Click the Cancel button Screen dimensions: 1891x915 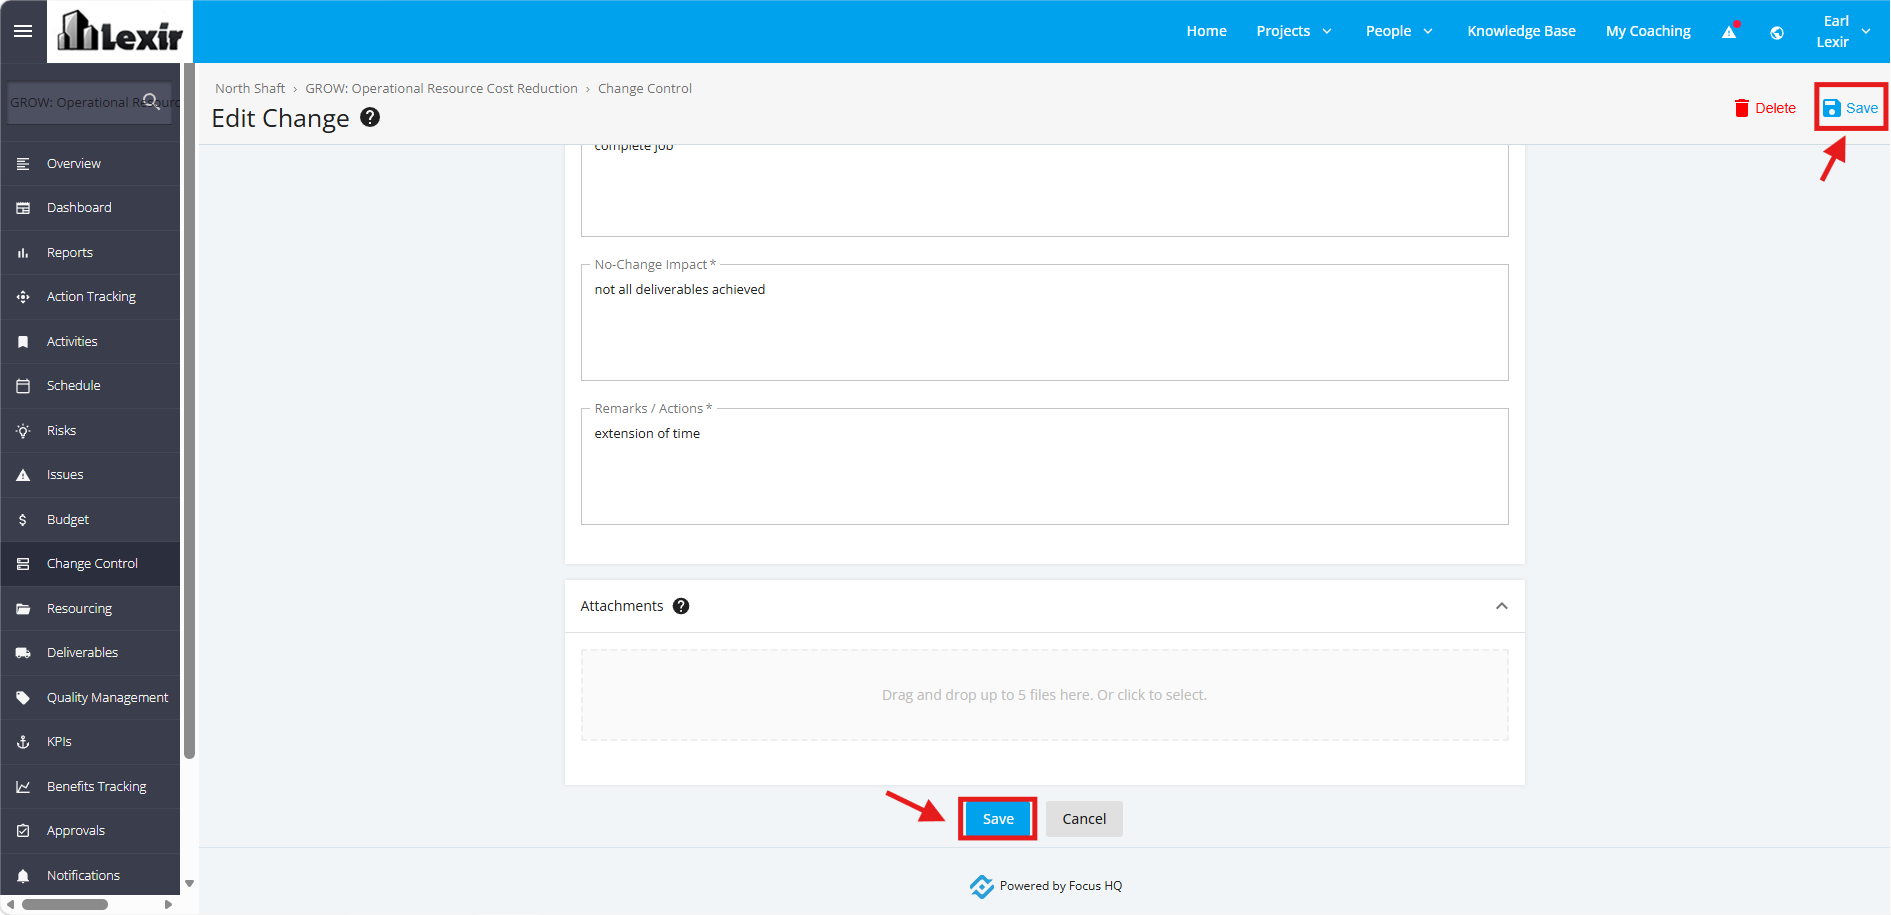(x=1084, y=819)
